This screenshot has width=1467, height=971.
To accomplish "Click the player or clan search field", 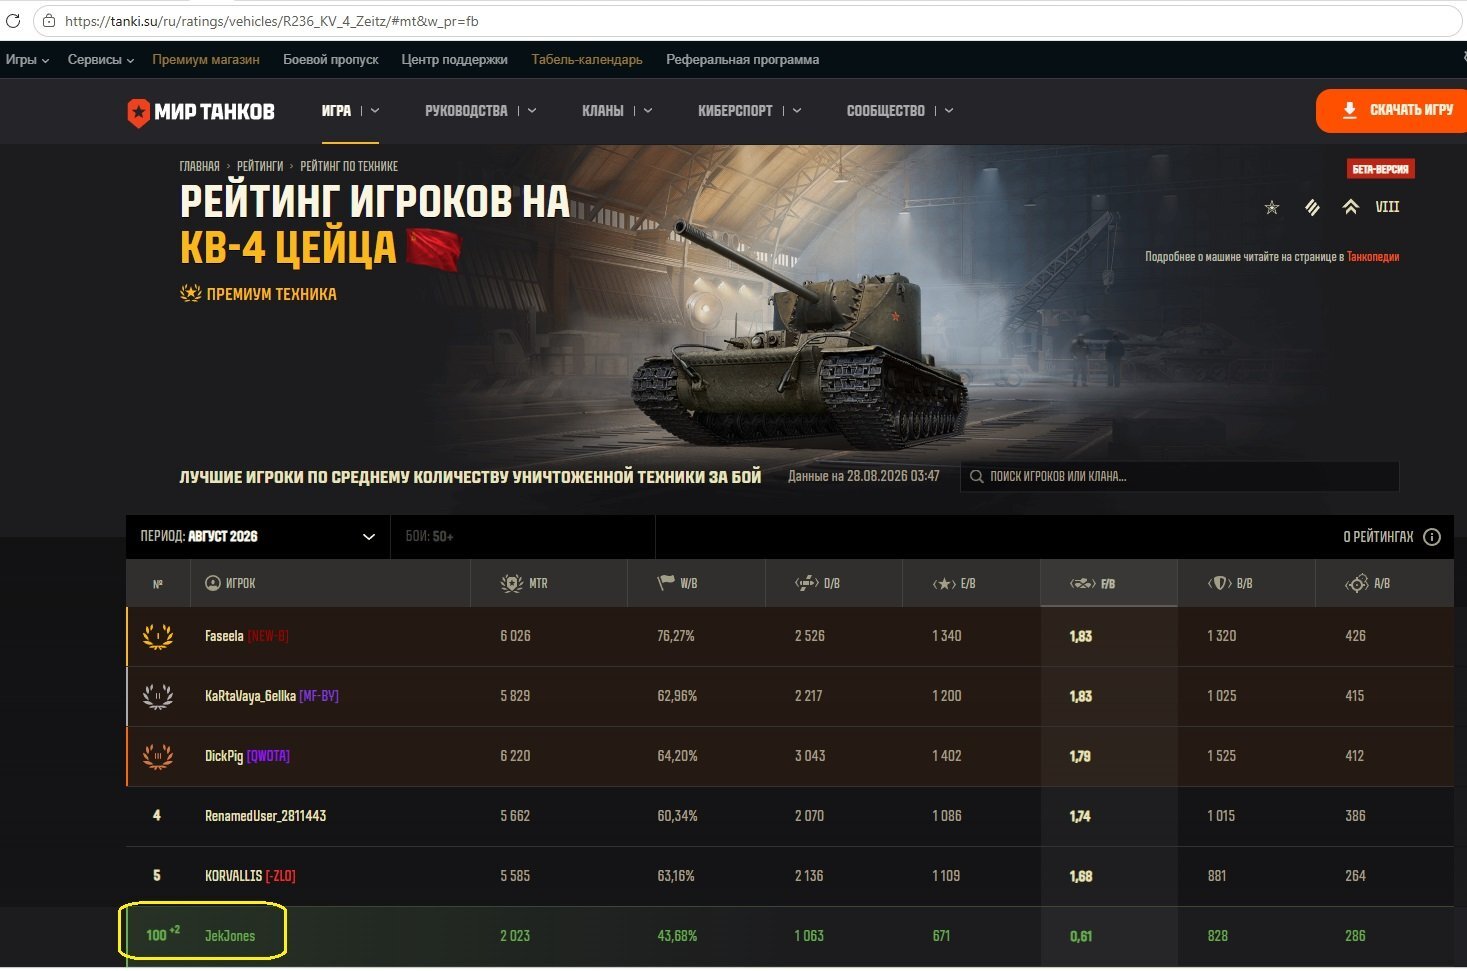I will pyautogui.click(x=1180, y=476).
